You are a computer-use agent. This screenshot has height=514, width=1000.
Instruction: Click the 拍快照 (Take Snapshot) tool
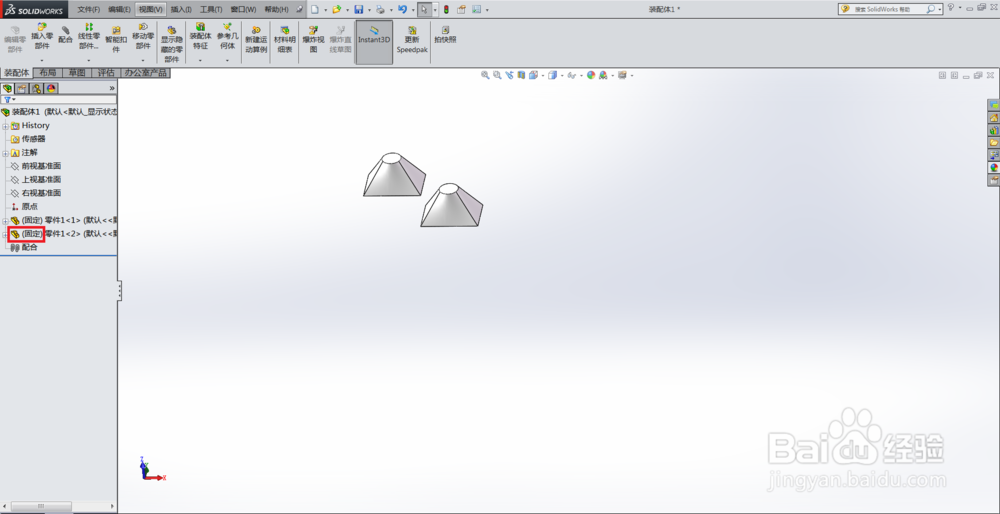[x=445, y=35]
